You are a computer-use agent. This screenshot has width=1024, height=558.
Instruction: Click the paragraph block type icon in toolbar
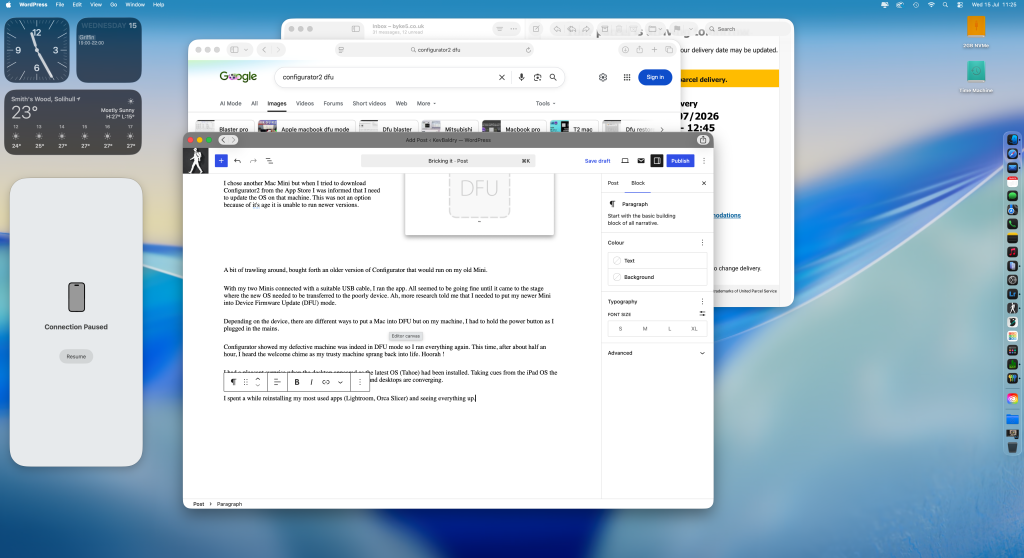pos(233,382)
